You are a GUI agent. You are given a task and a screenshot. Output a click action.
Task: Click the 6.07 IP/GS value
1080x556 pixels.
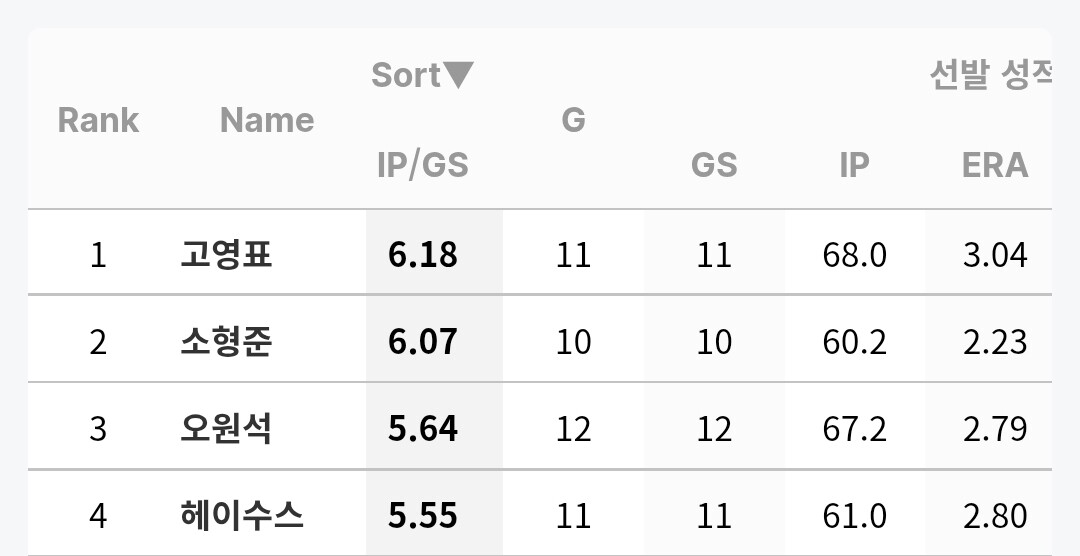423,342
